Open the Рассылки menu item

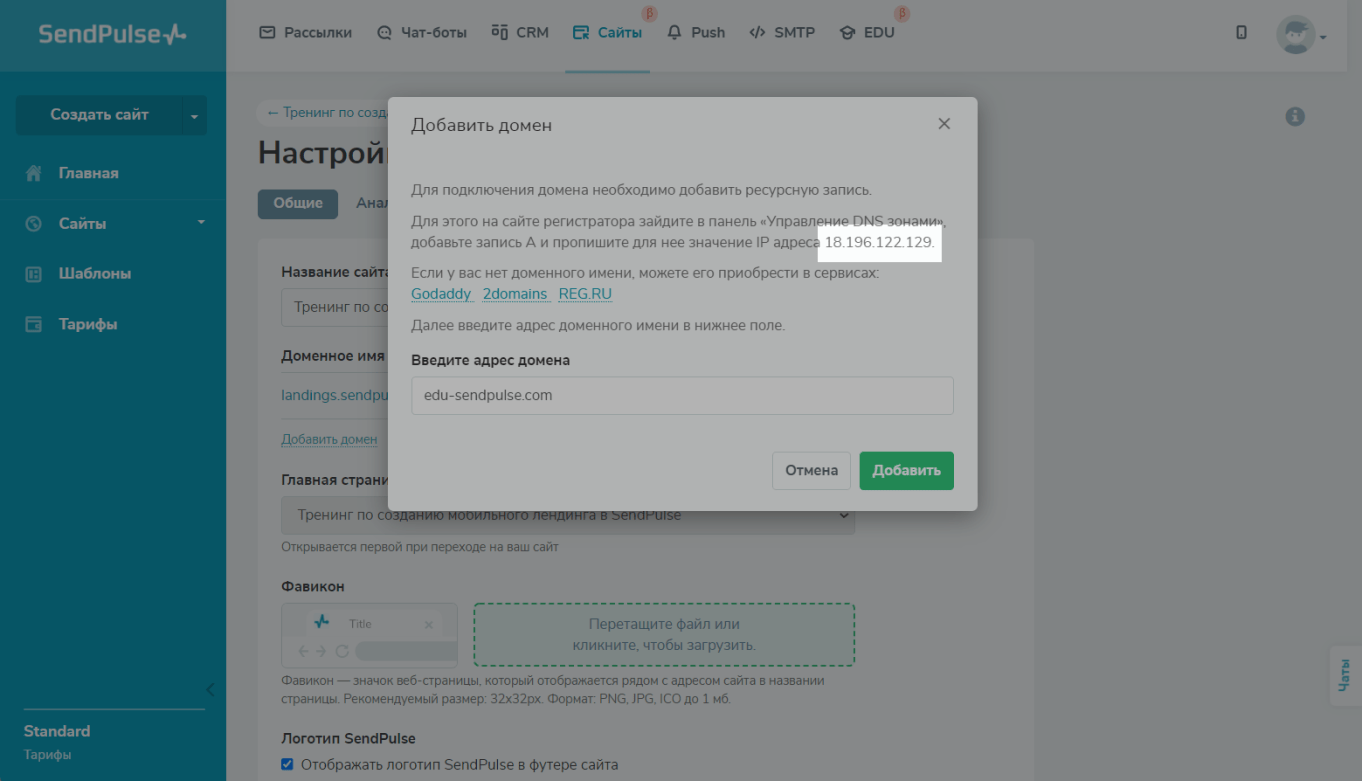pyautogui.click(x=306, y=32)
